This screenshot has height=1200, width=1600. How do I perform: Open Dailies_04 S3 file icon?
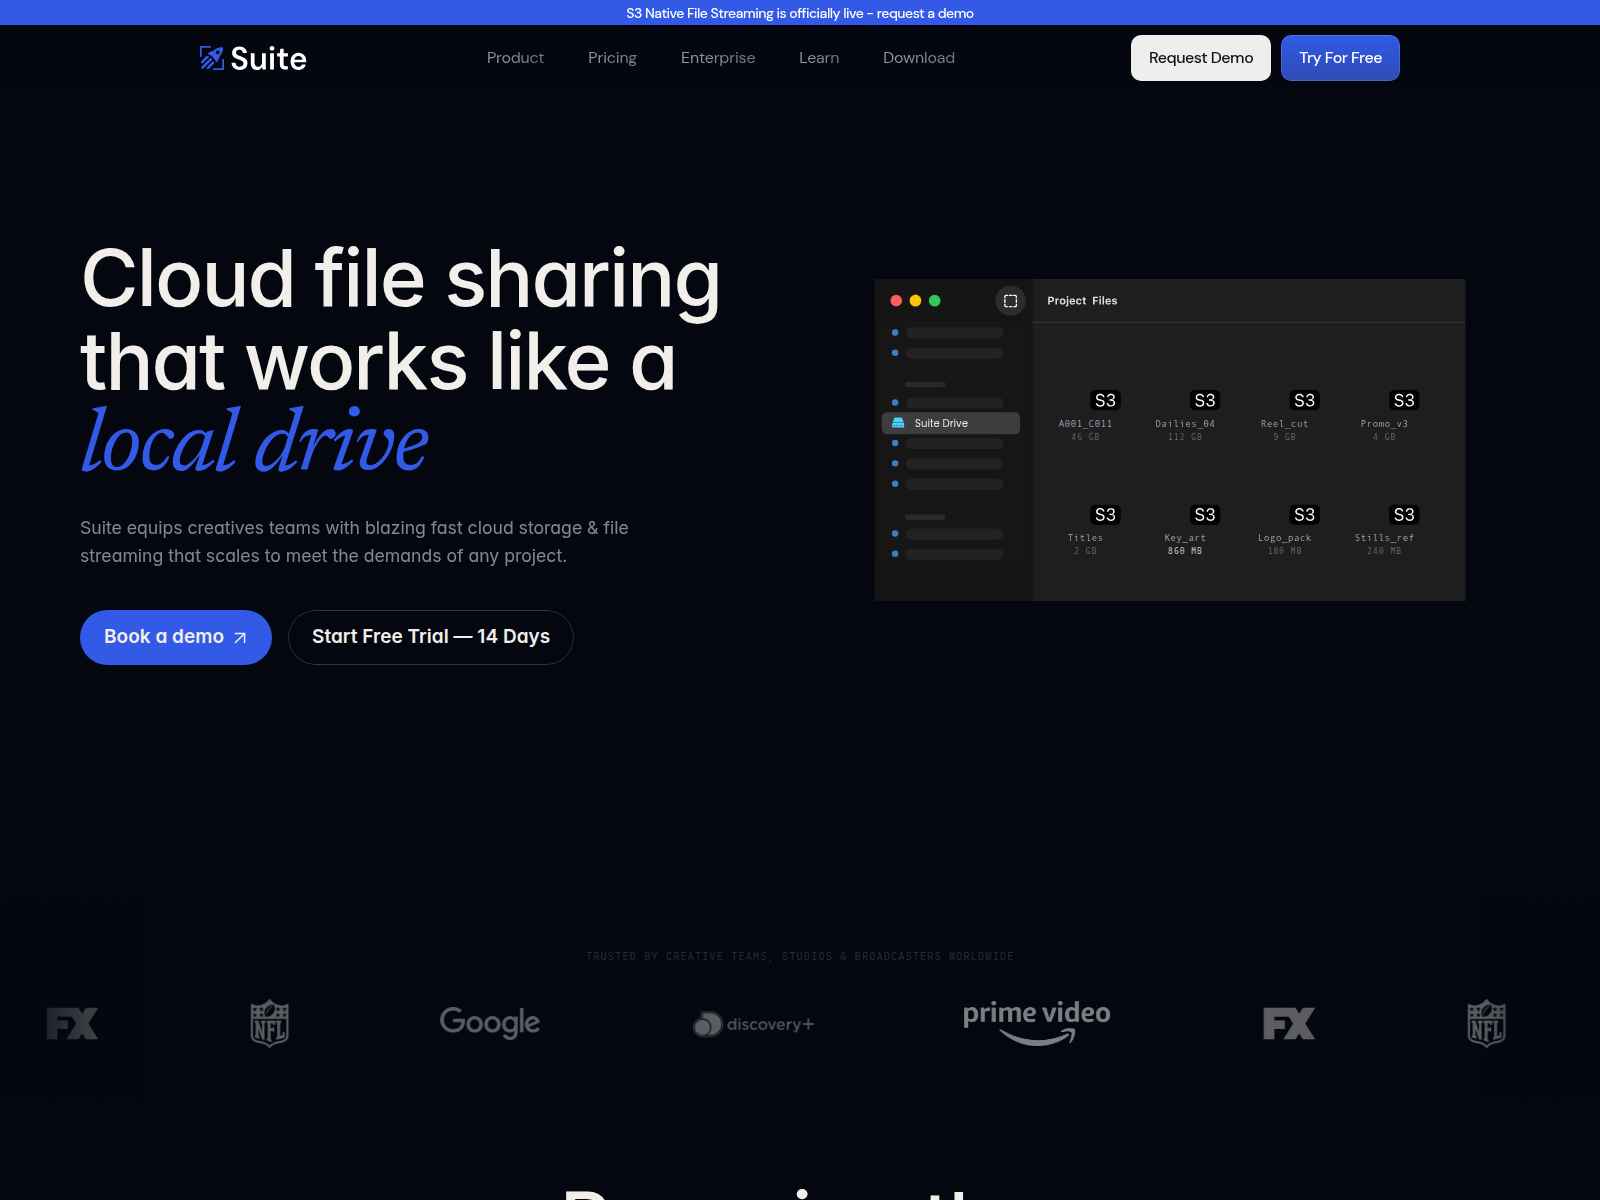point(1205,400)
